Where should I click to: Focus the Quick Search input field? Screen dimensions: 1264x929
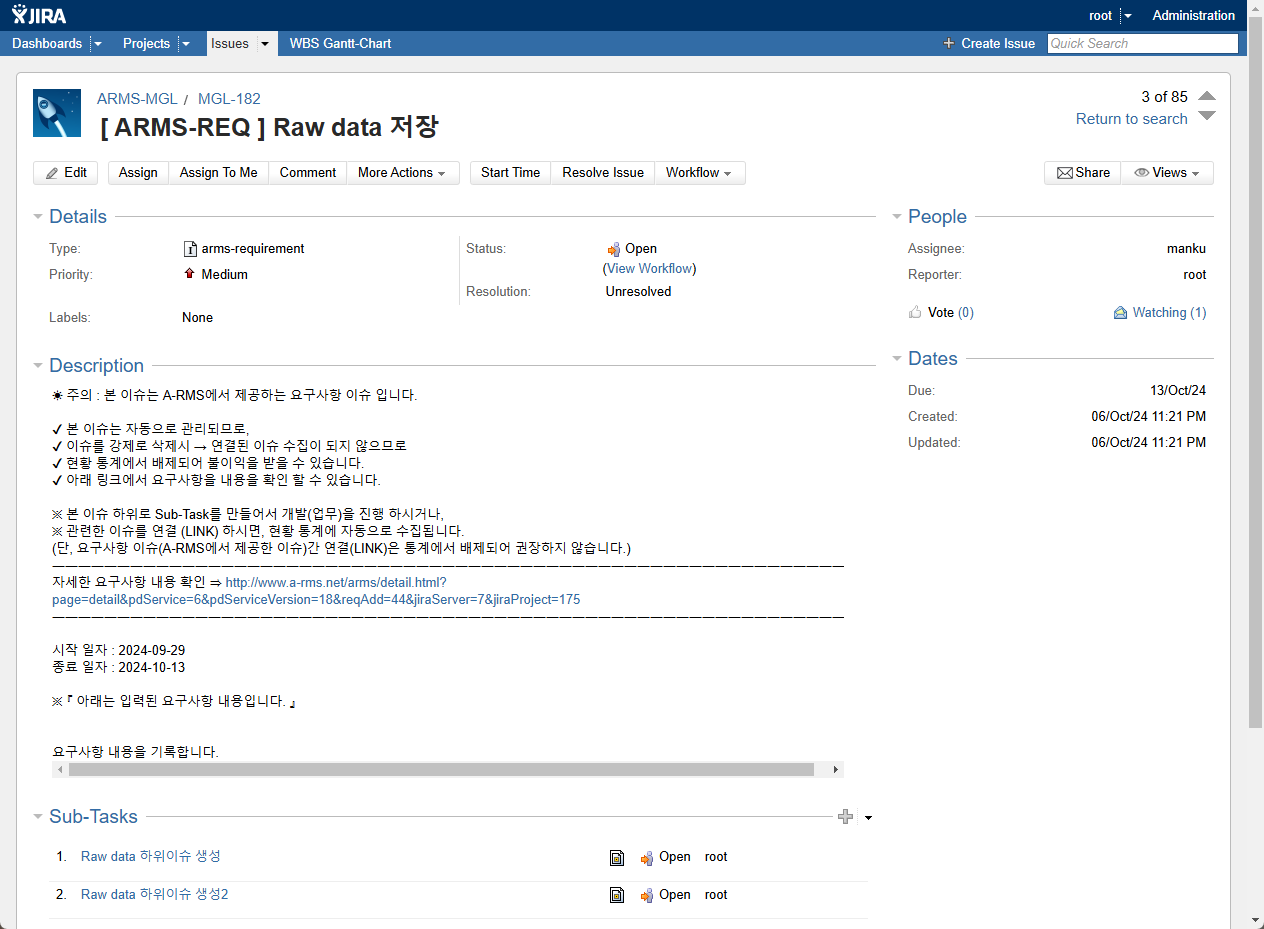point(1142,43)
